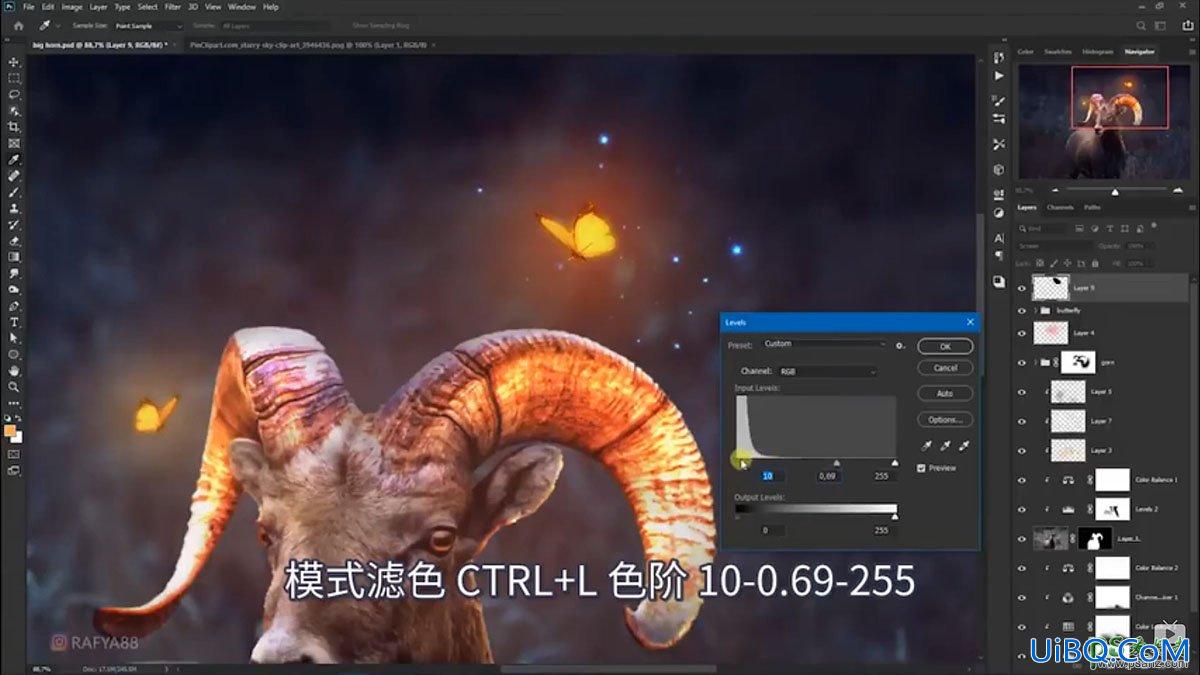This screenshot has height=675, width=1200.
Task: Open the Filter menu
Action: pyautogui.click(x=173, y=7)
